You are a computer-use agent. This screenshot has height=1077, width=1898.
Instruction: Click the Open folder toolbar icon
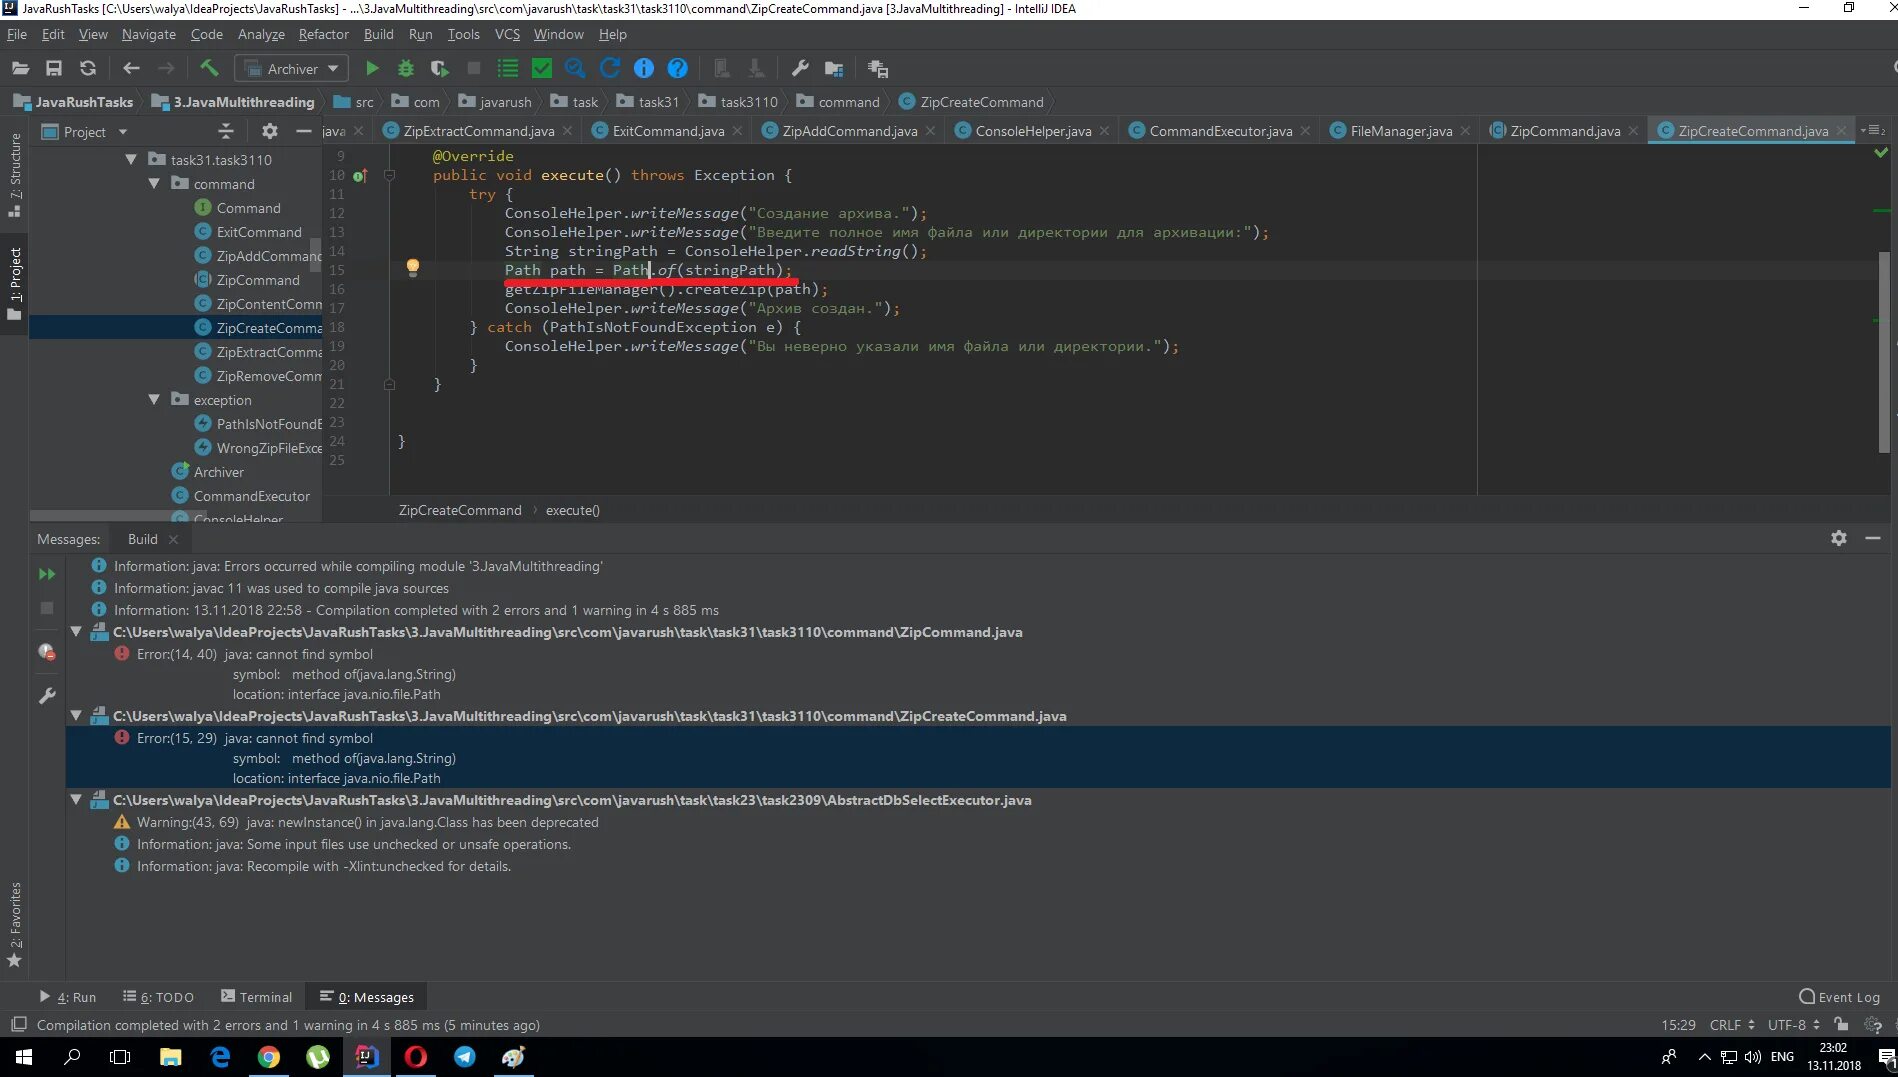pyautogui.click(x=20, y=68)
